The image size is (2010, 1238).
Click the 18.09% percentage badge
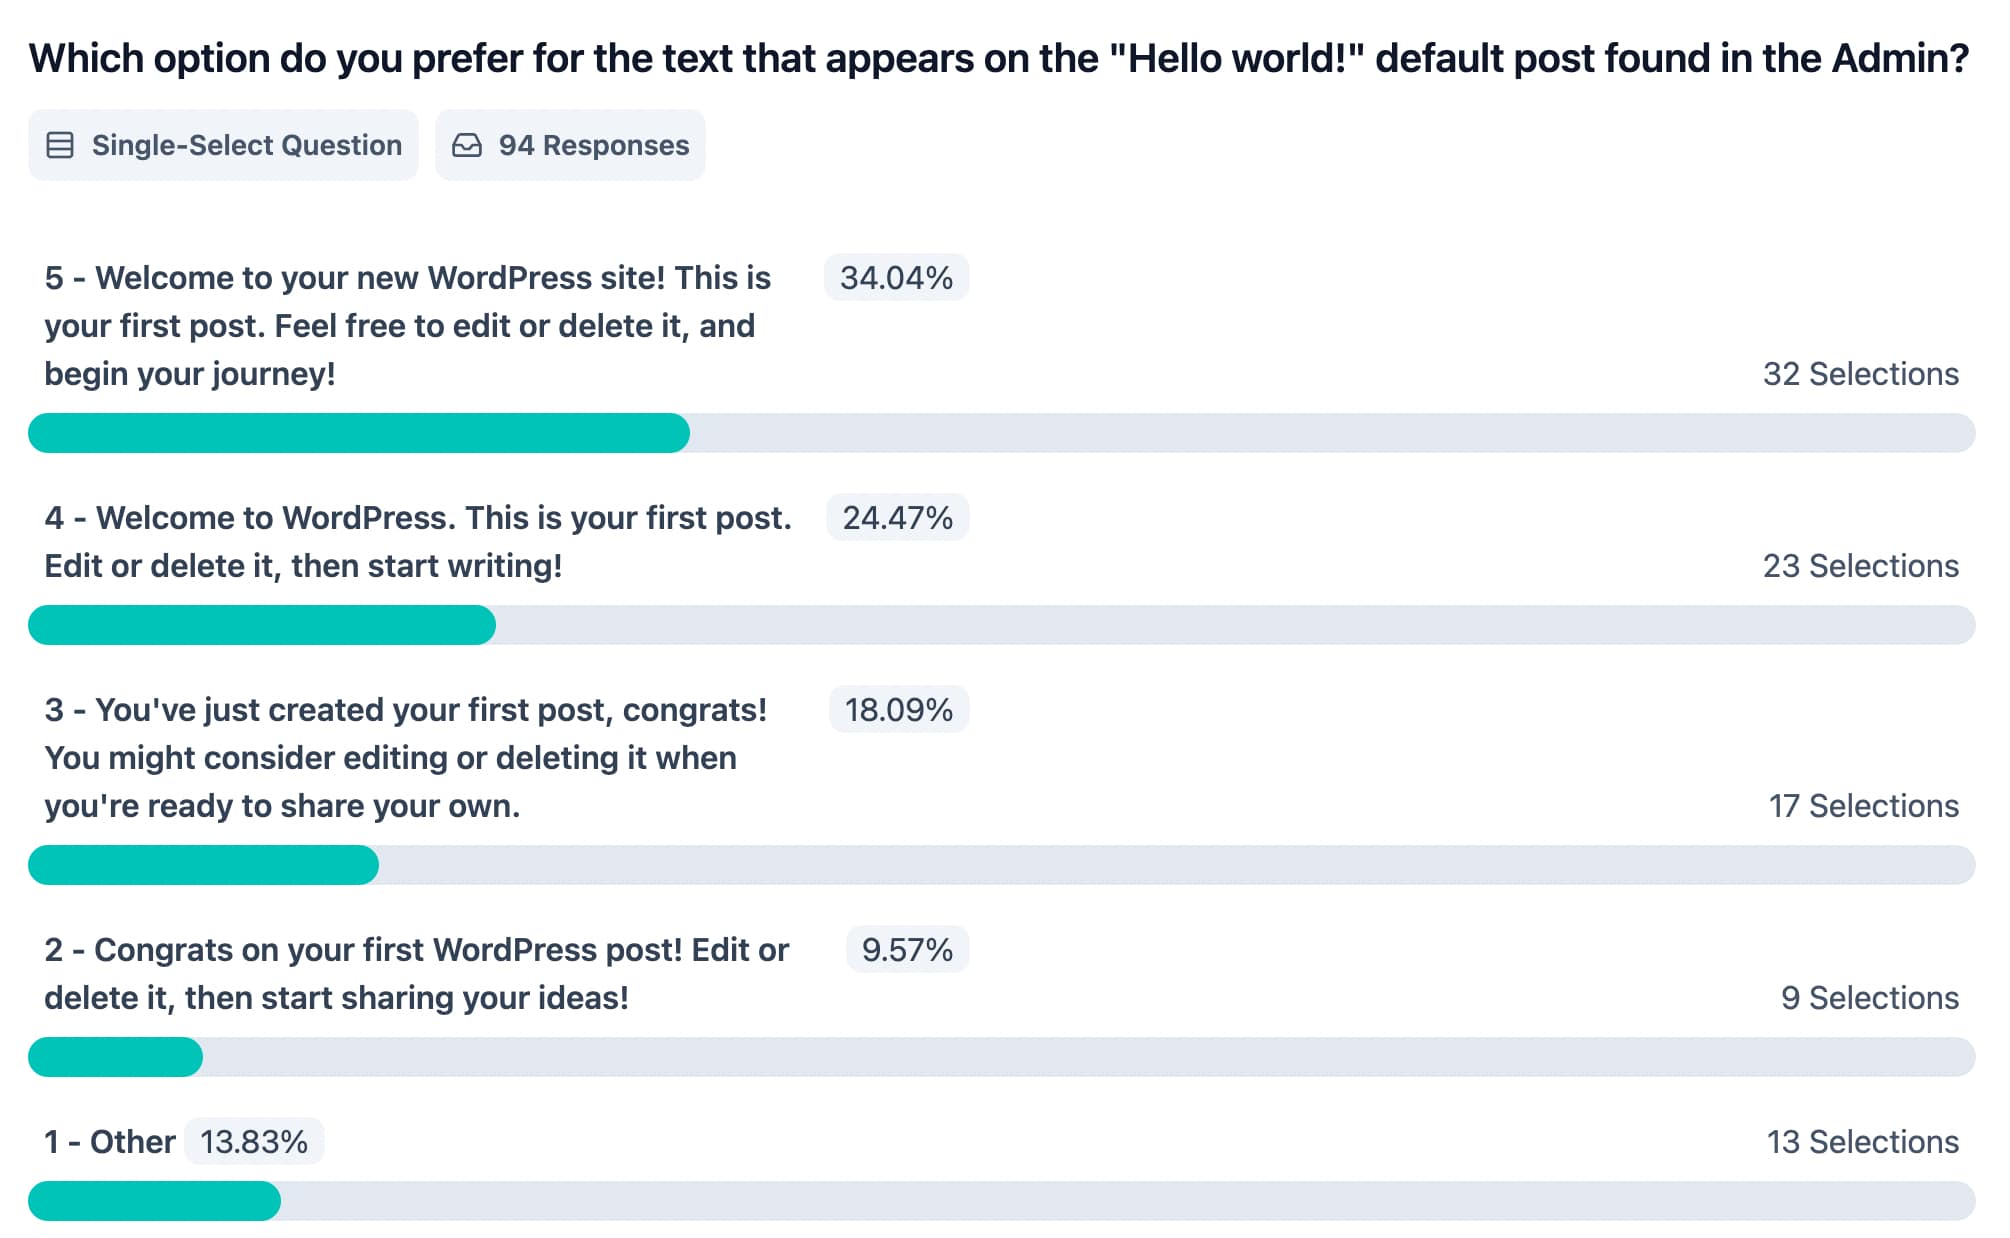898,710
